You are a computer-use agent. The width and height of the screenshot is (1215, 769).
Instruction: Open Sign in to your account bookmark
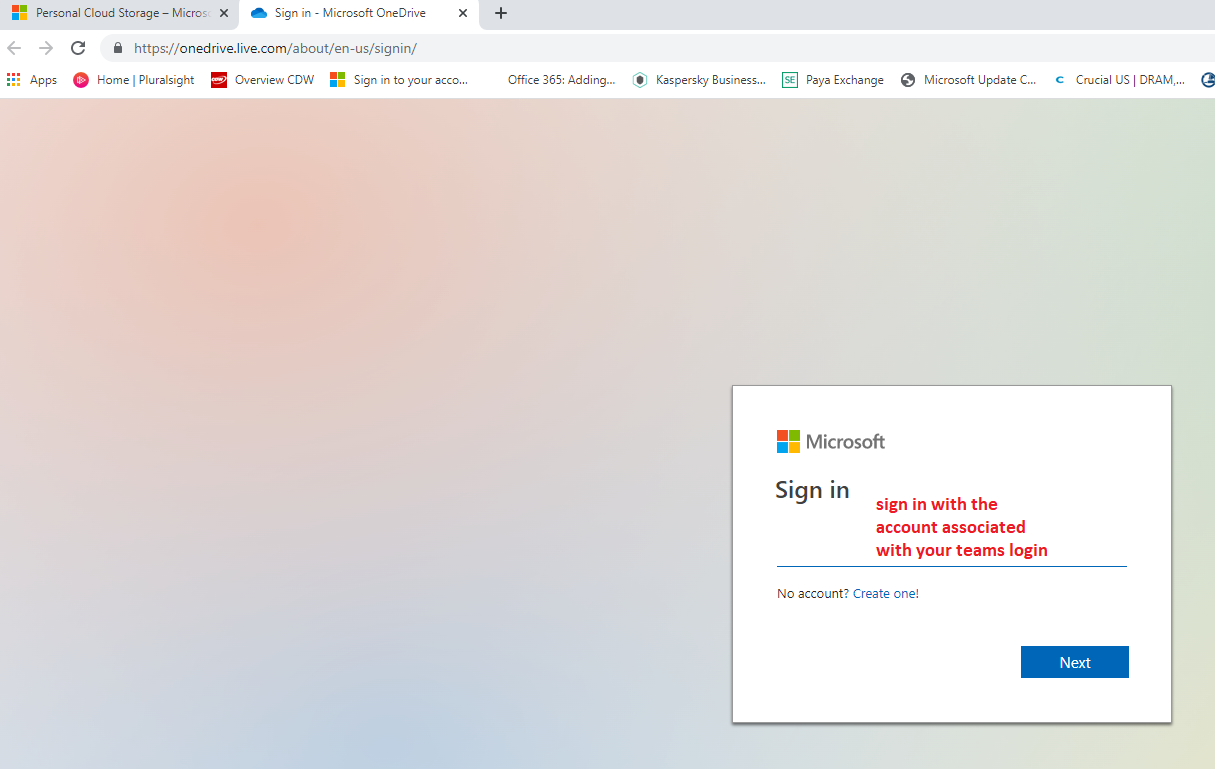coord(400,80)
